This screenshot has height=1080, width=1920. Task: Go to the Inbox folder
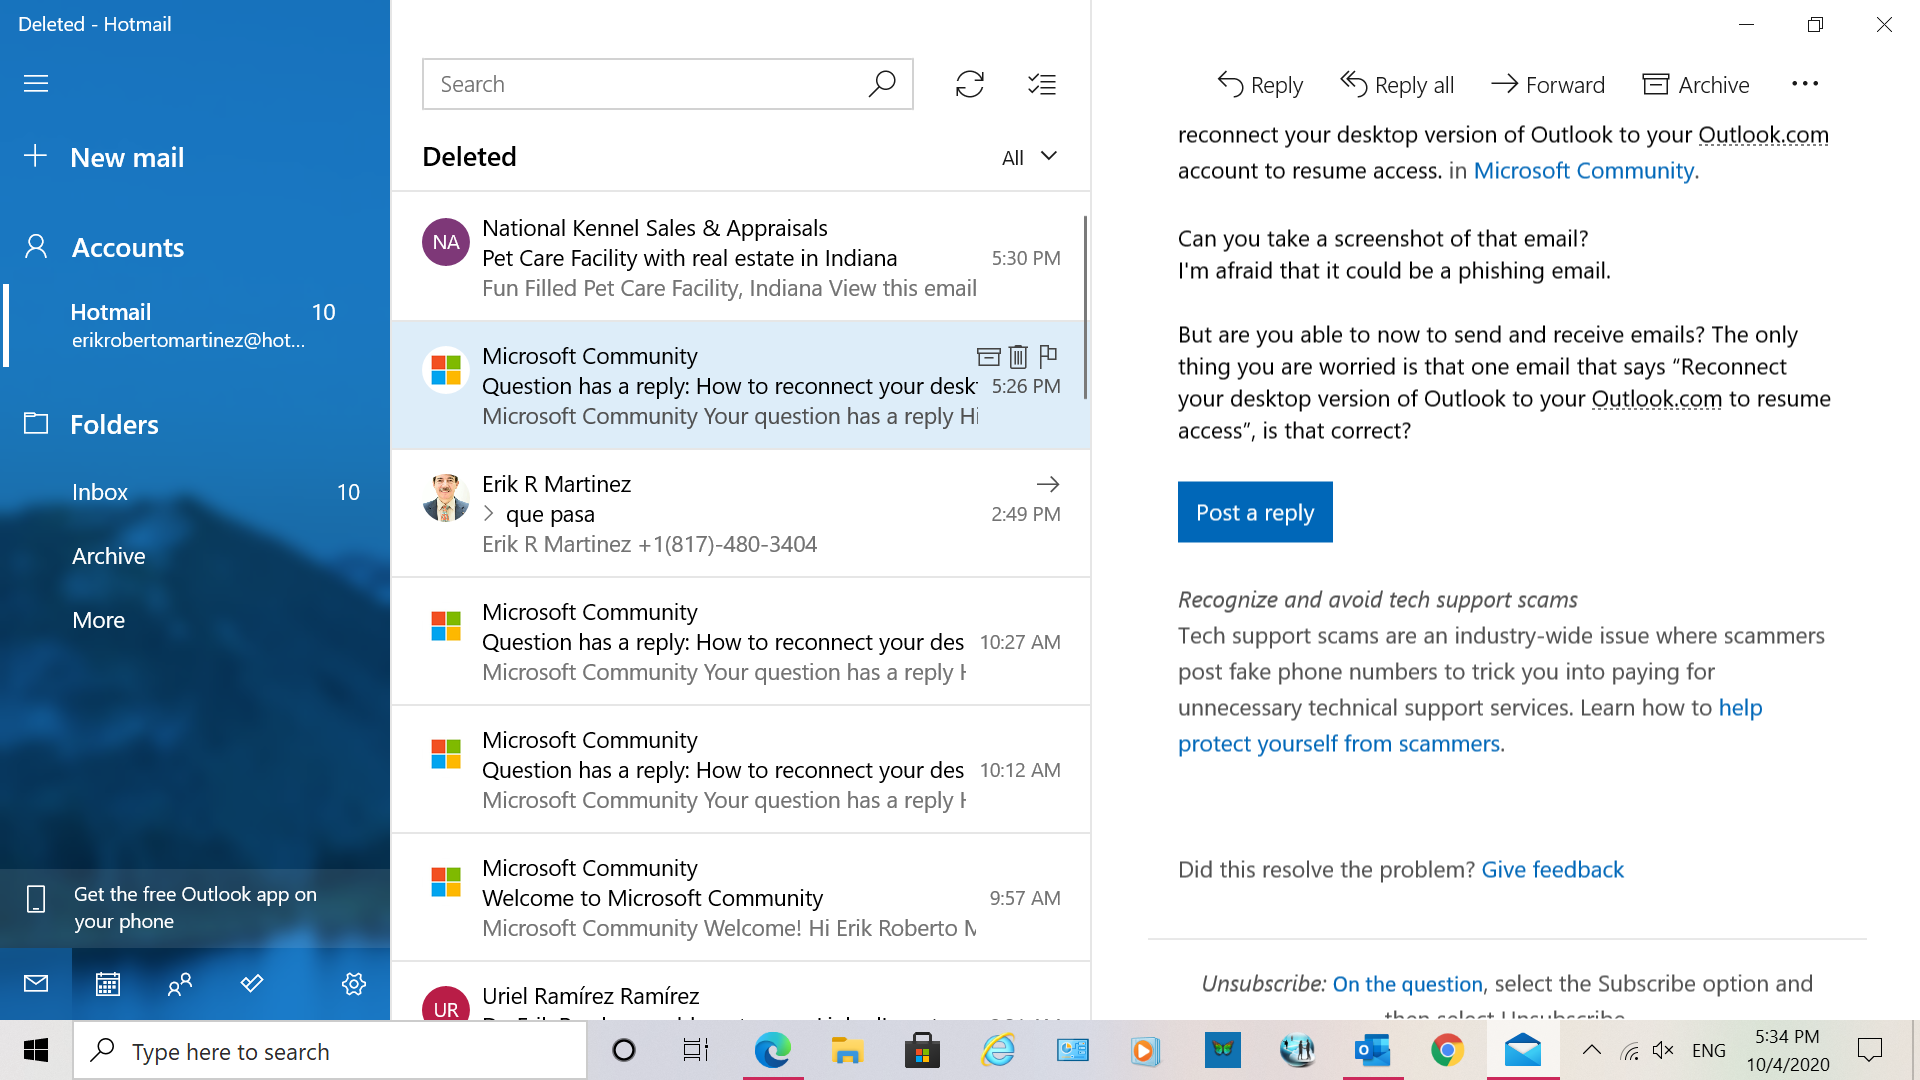pos(195,492)
